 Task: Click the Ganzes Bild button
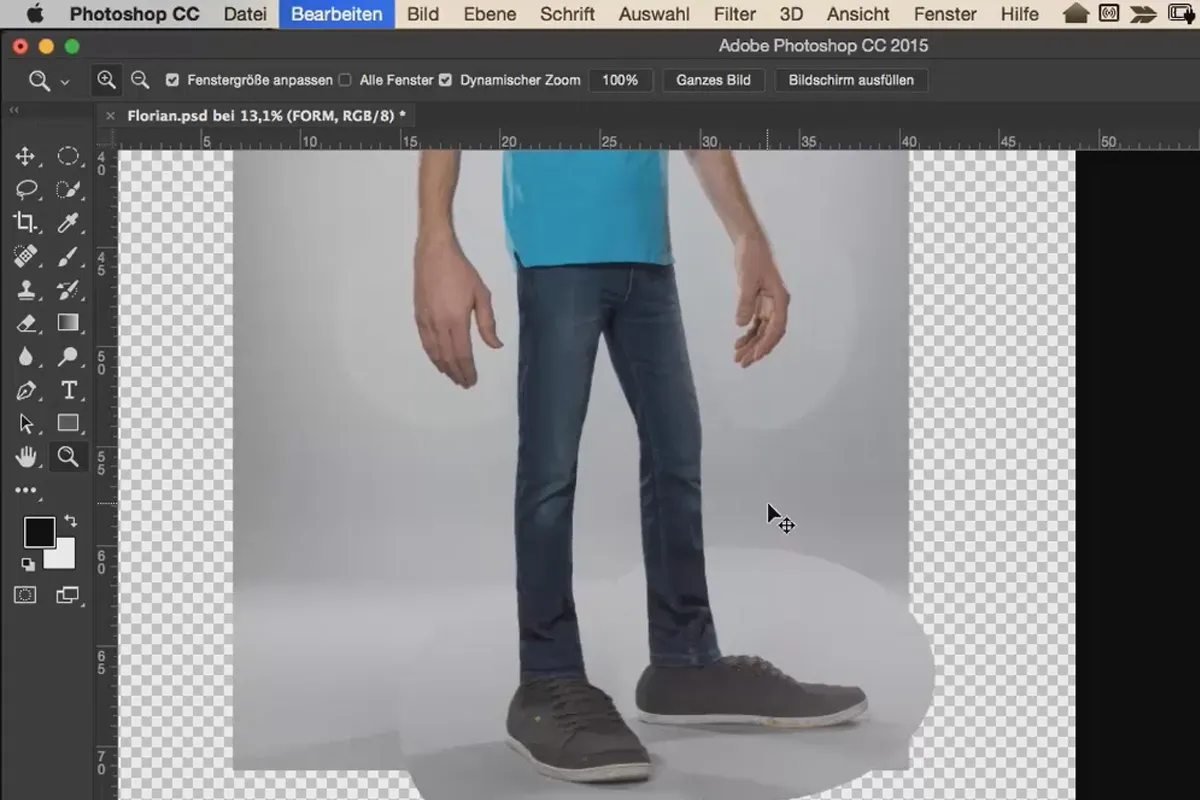pyautogui.click(x=714, y=80)
